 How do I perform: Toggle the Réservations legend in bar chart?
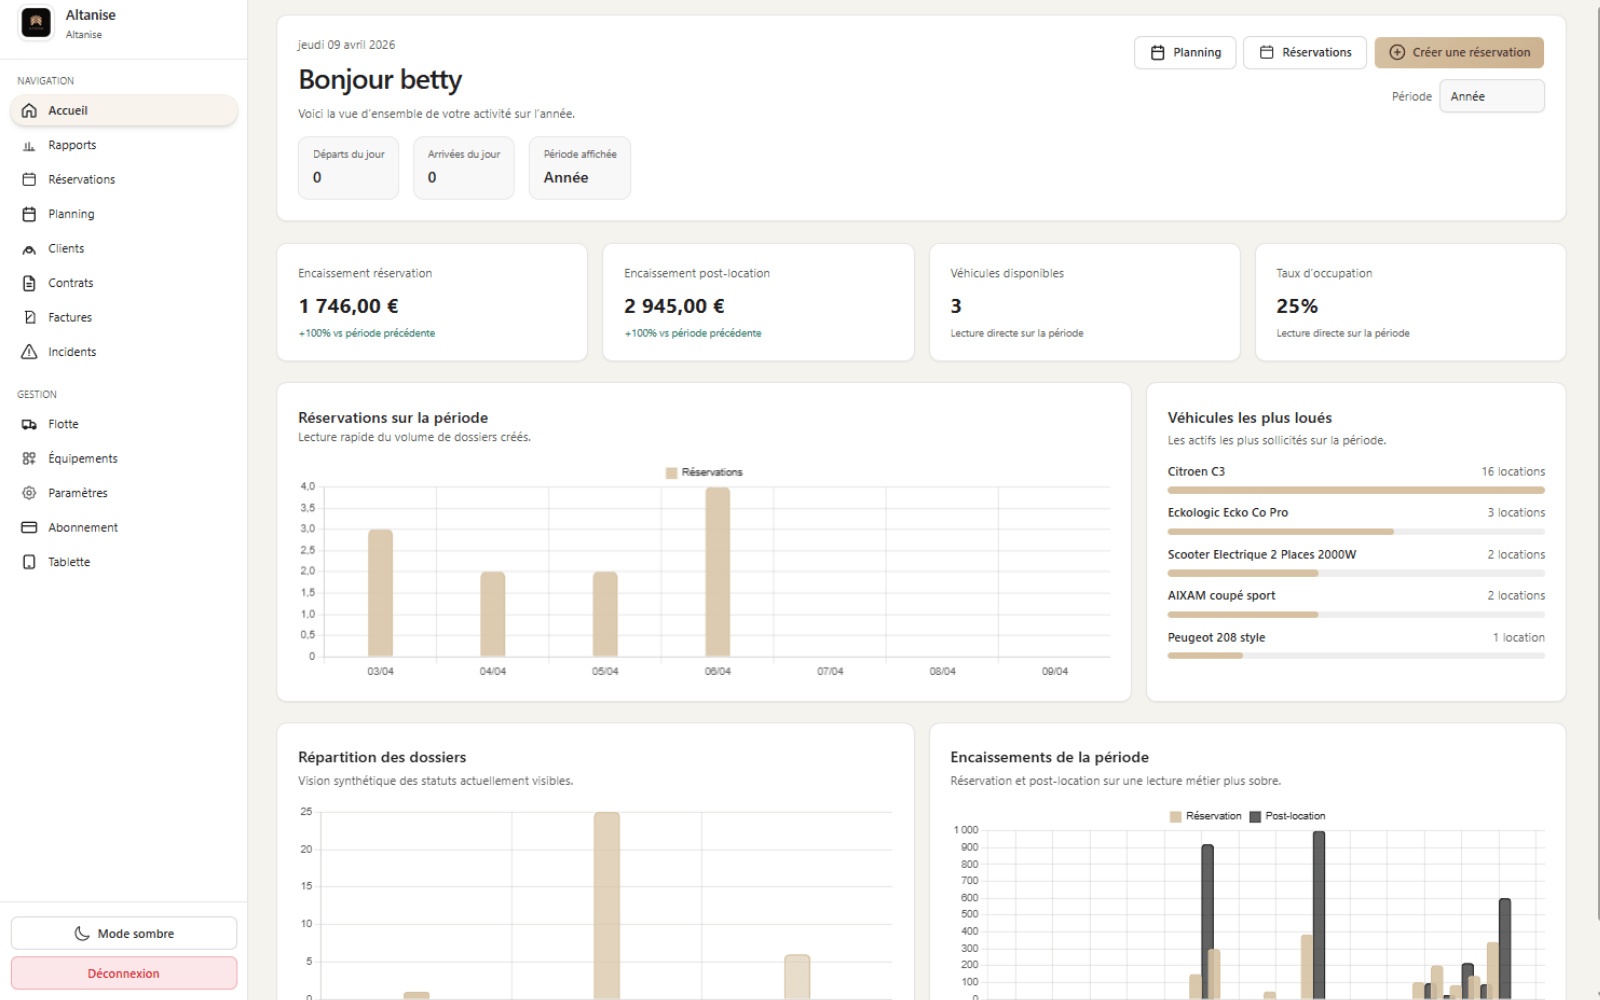pyautogui.click(x=704, y=472)
